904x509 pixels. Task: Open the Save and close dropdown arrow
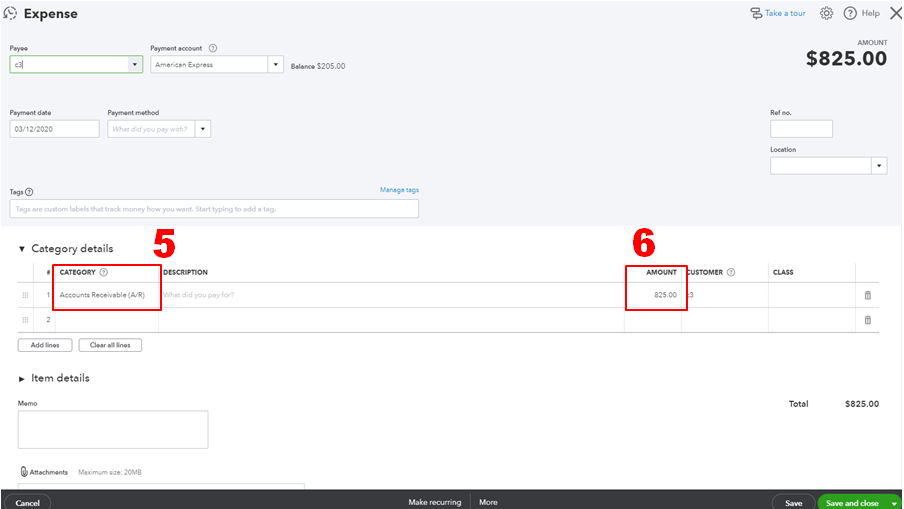[894, 503]
